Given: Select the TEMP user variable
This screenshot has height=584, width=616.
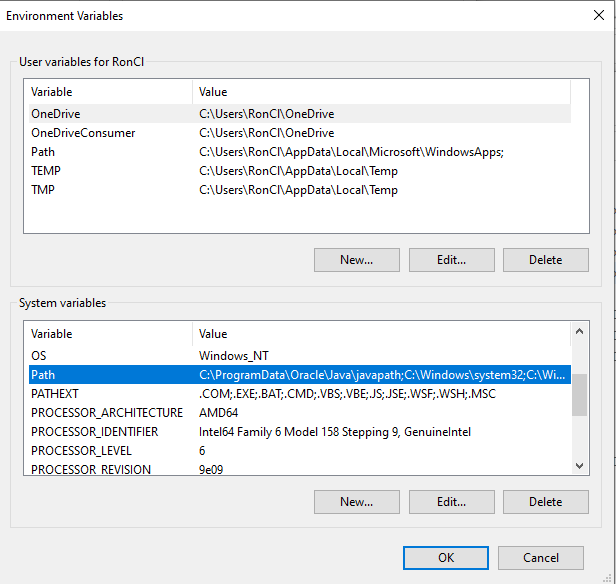Looking at the screenshot, I should pyautogui.click(x=110, y=171).
